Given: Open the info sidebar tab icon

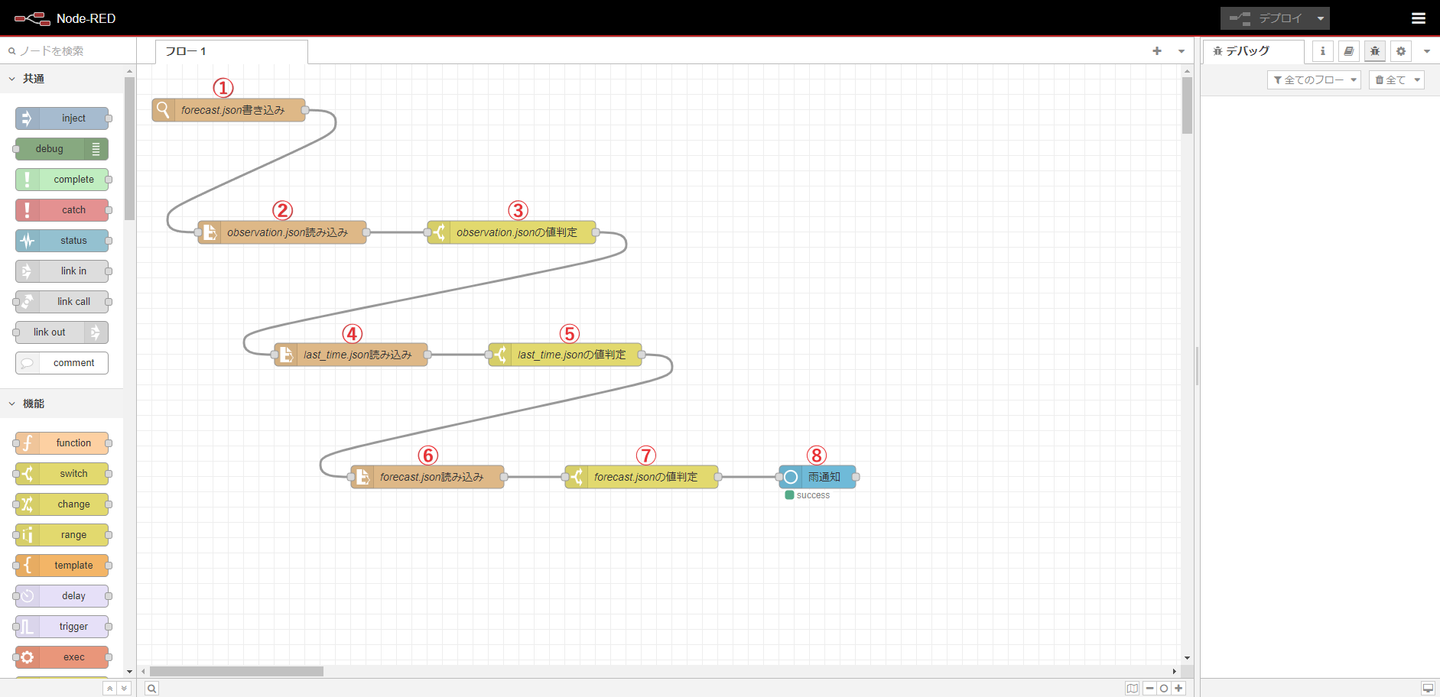Looking at the screenshot, I should (1322, 51).
